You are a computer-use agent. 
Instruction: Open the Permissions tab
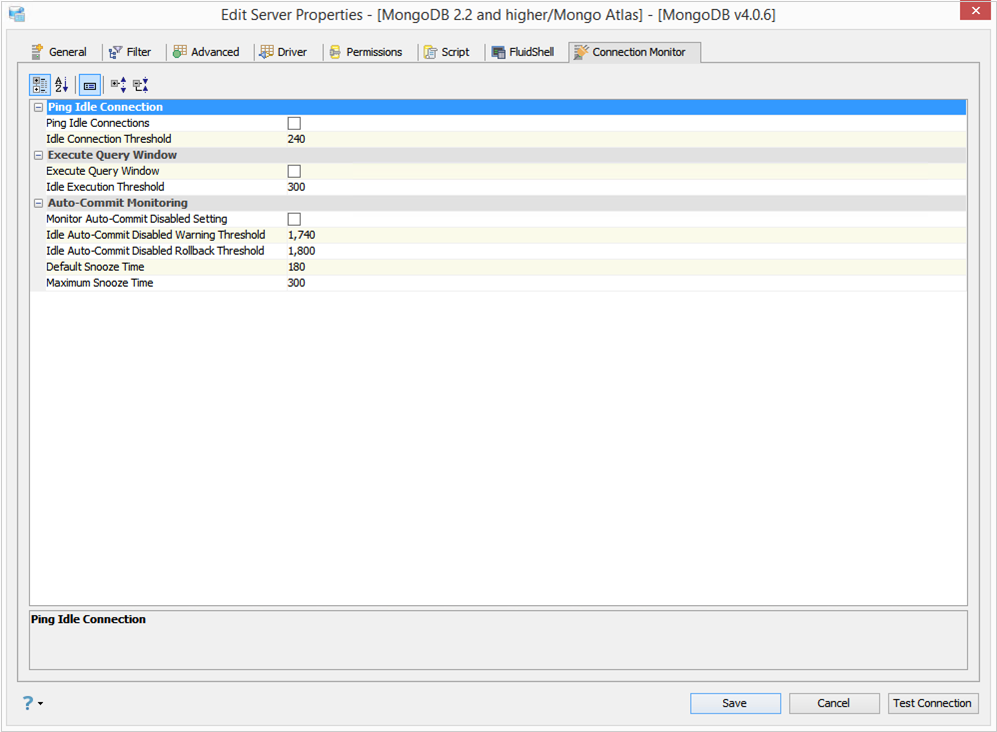[366, 52]
